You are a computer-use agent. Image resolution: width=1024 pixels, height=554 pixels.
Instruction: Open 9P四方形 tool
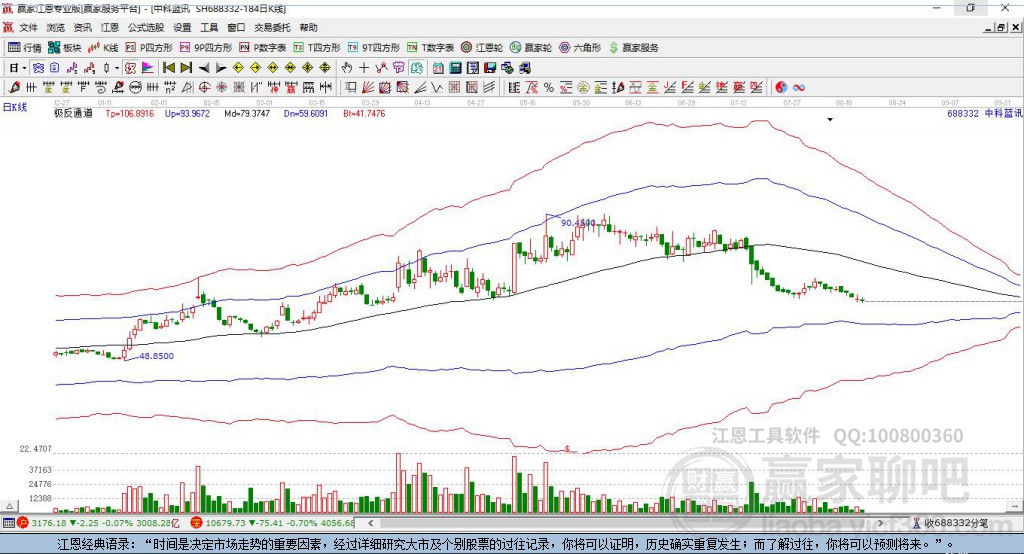206,48
